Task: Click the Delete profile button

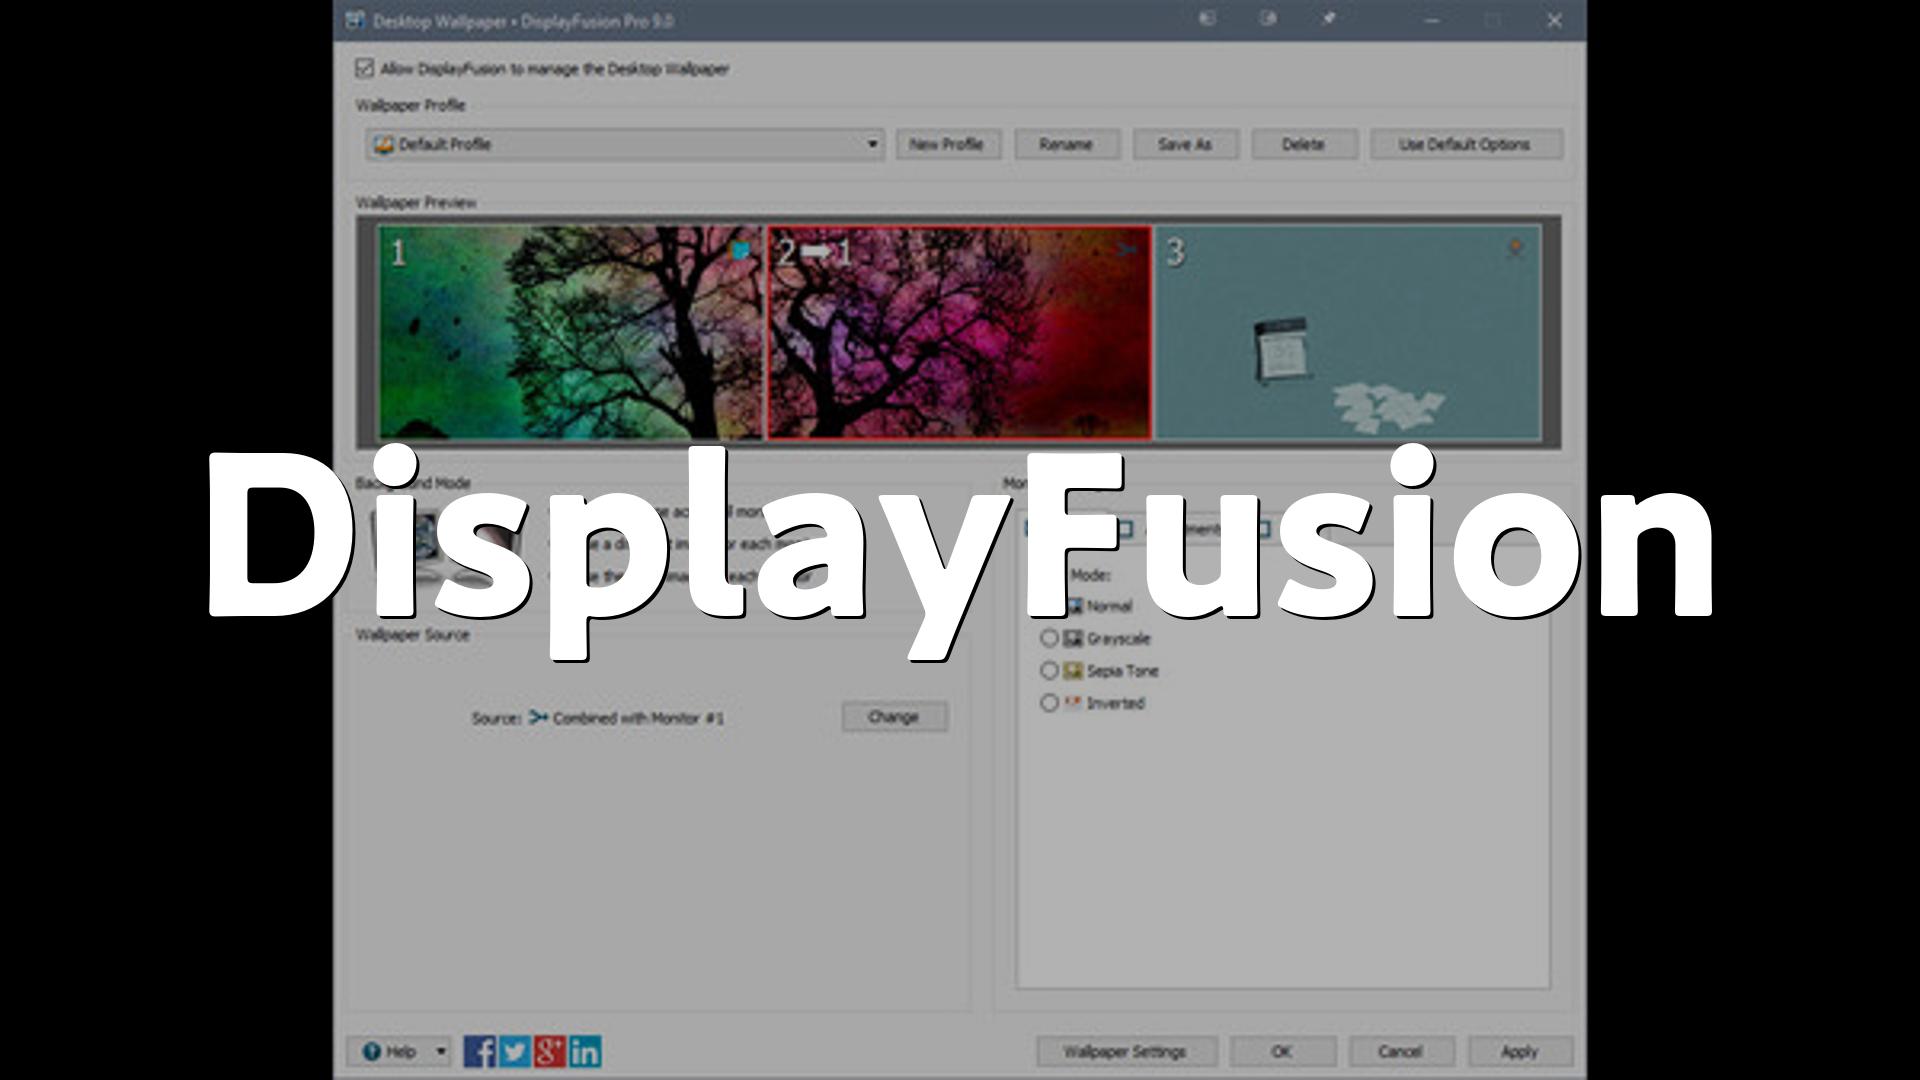Action: [x=1304, y=144]
